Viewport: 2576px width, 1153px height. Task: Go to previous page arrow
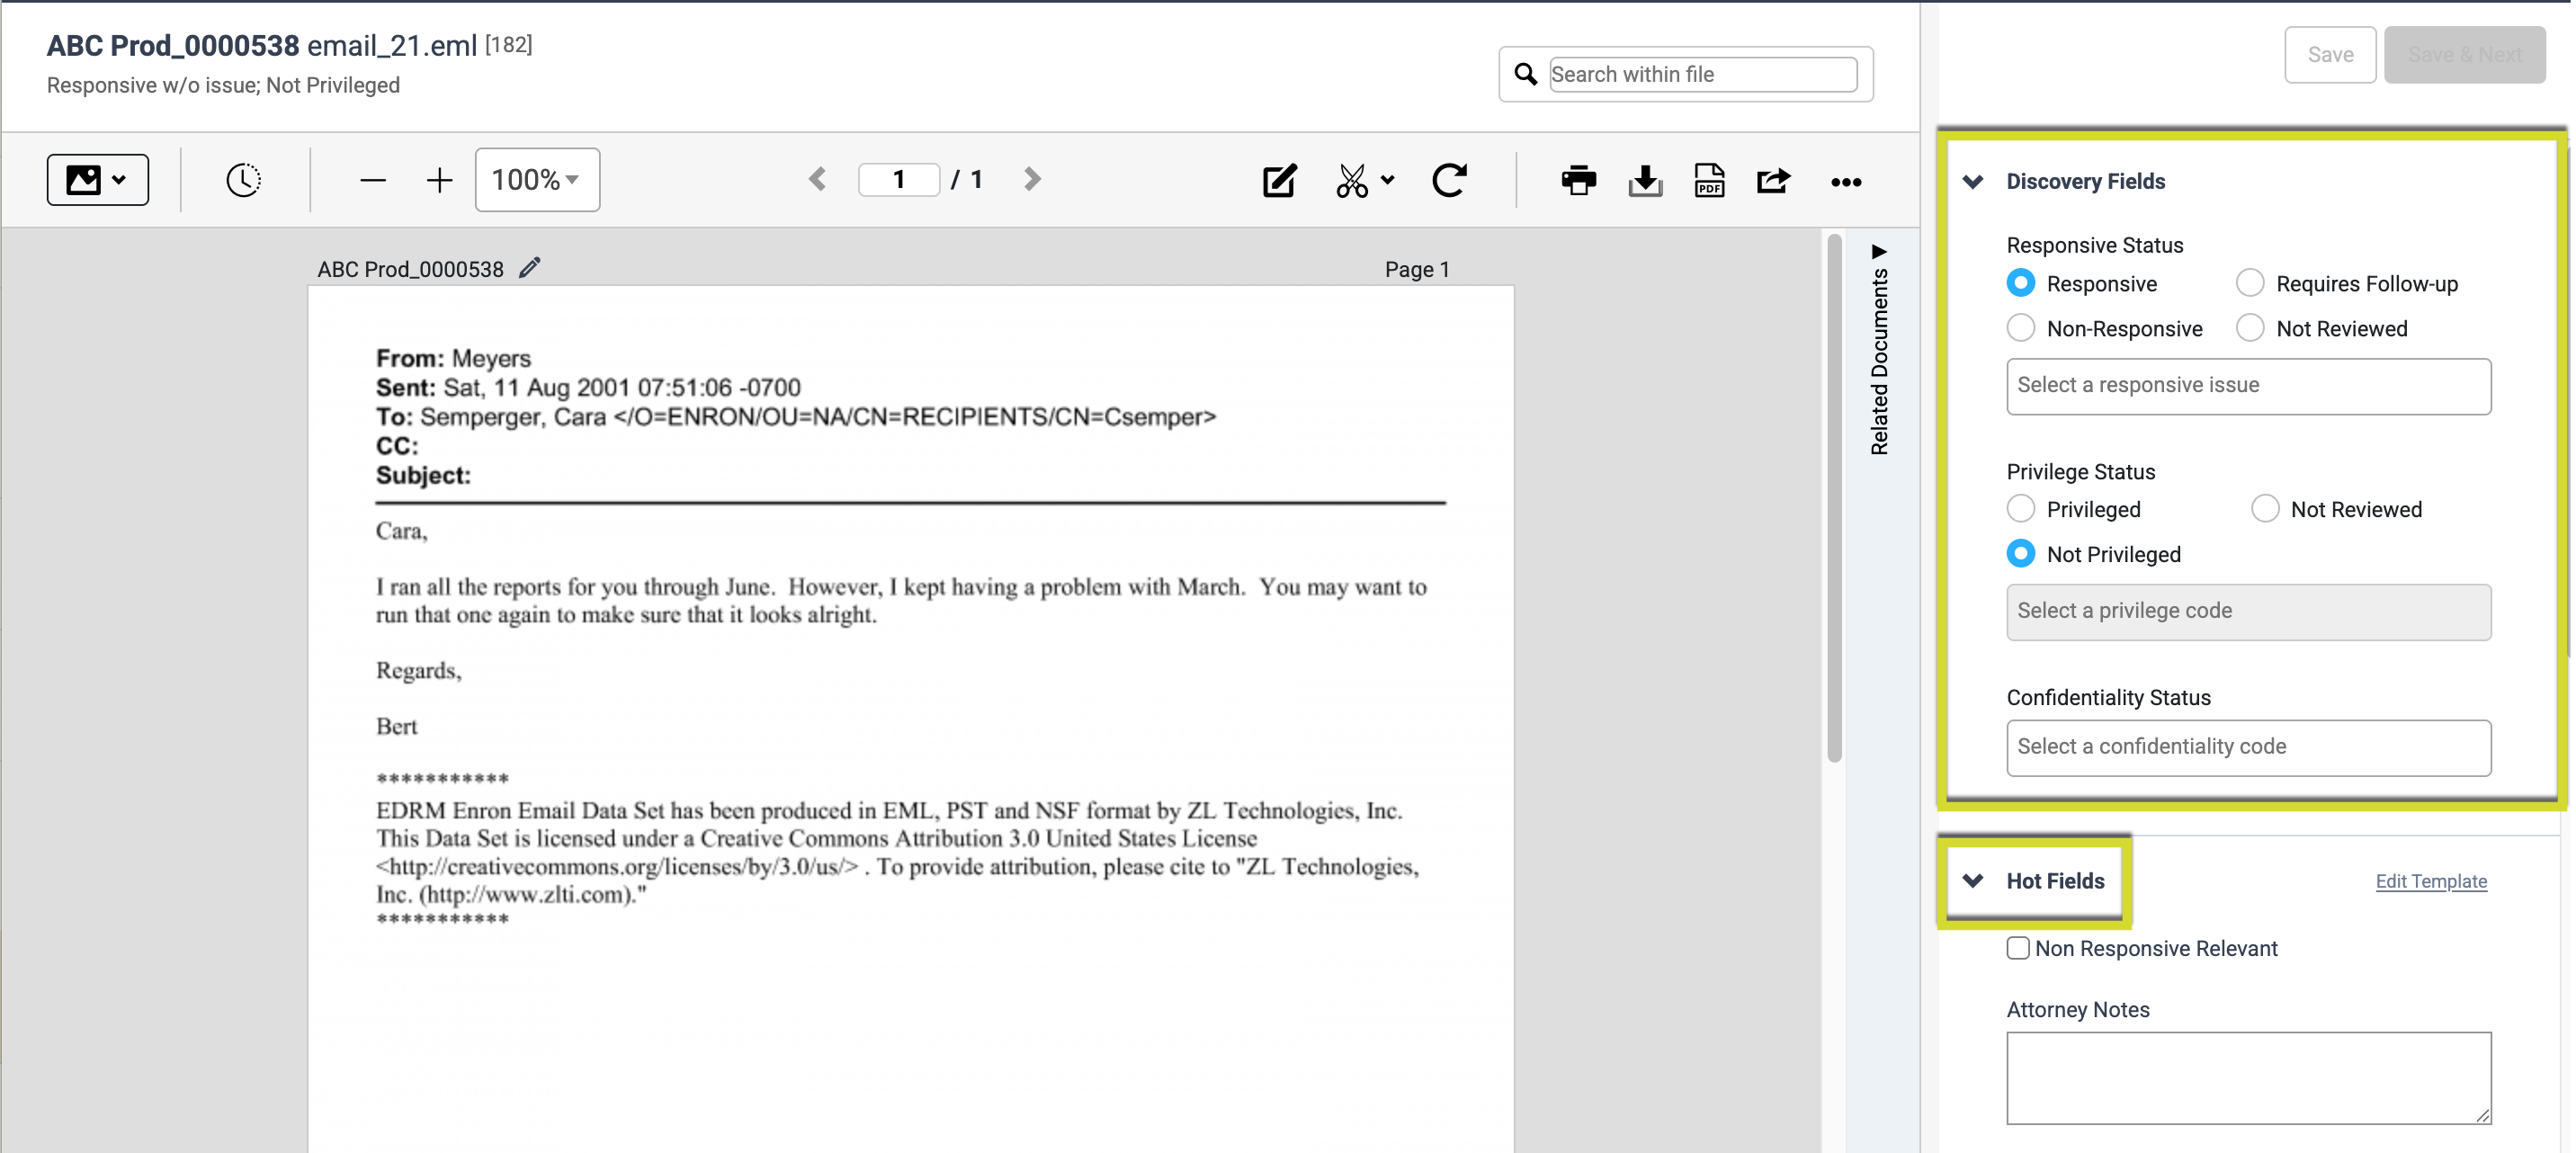(x=817, y=180)
